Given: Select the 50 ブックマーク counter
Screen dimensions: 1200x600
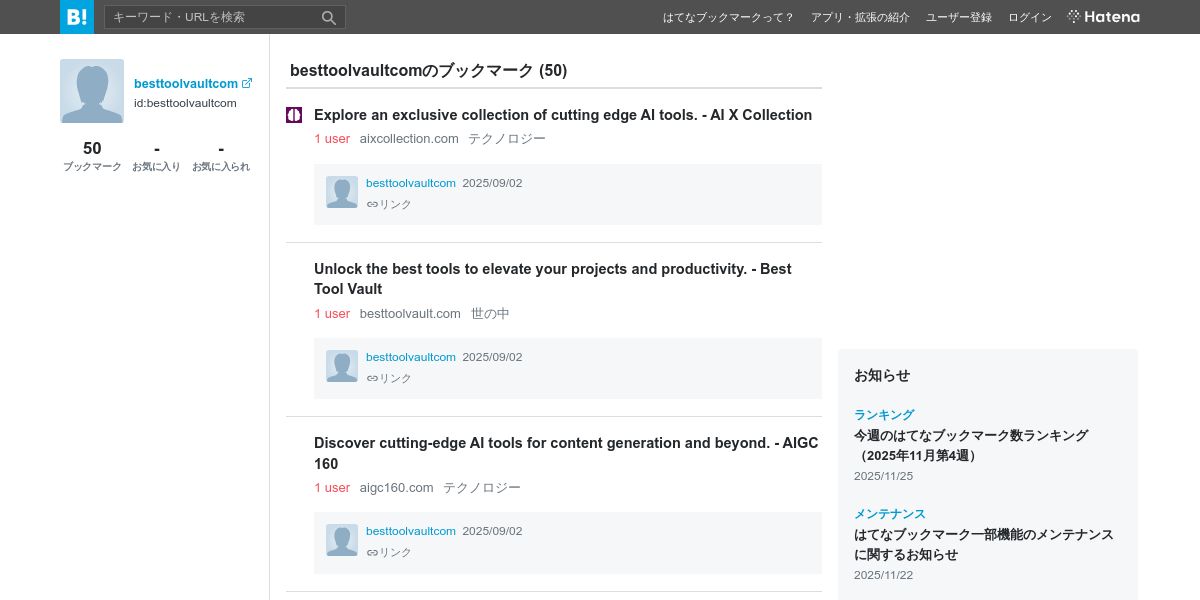Looking at the screenshot, I should [x=92, y=156].
